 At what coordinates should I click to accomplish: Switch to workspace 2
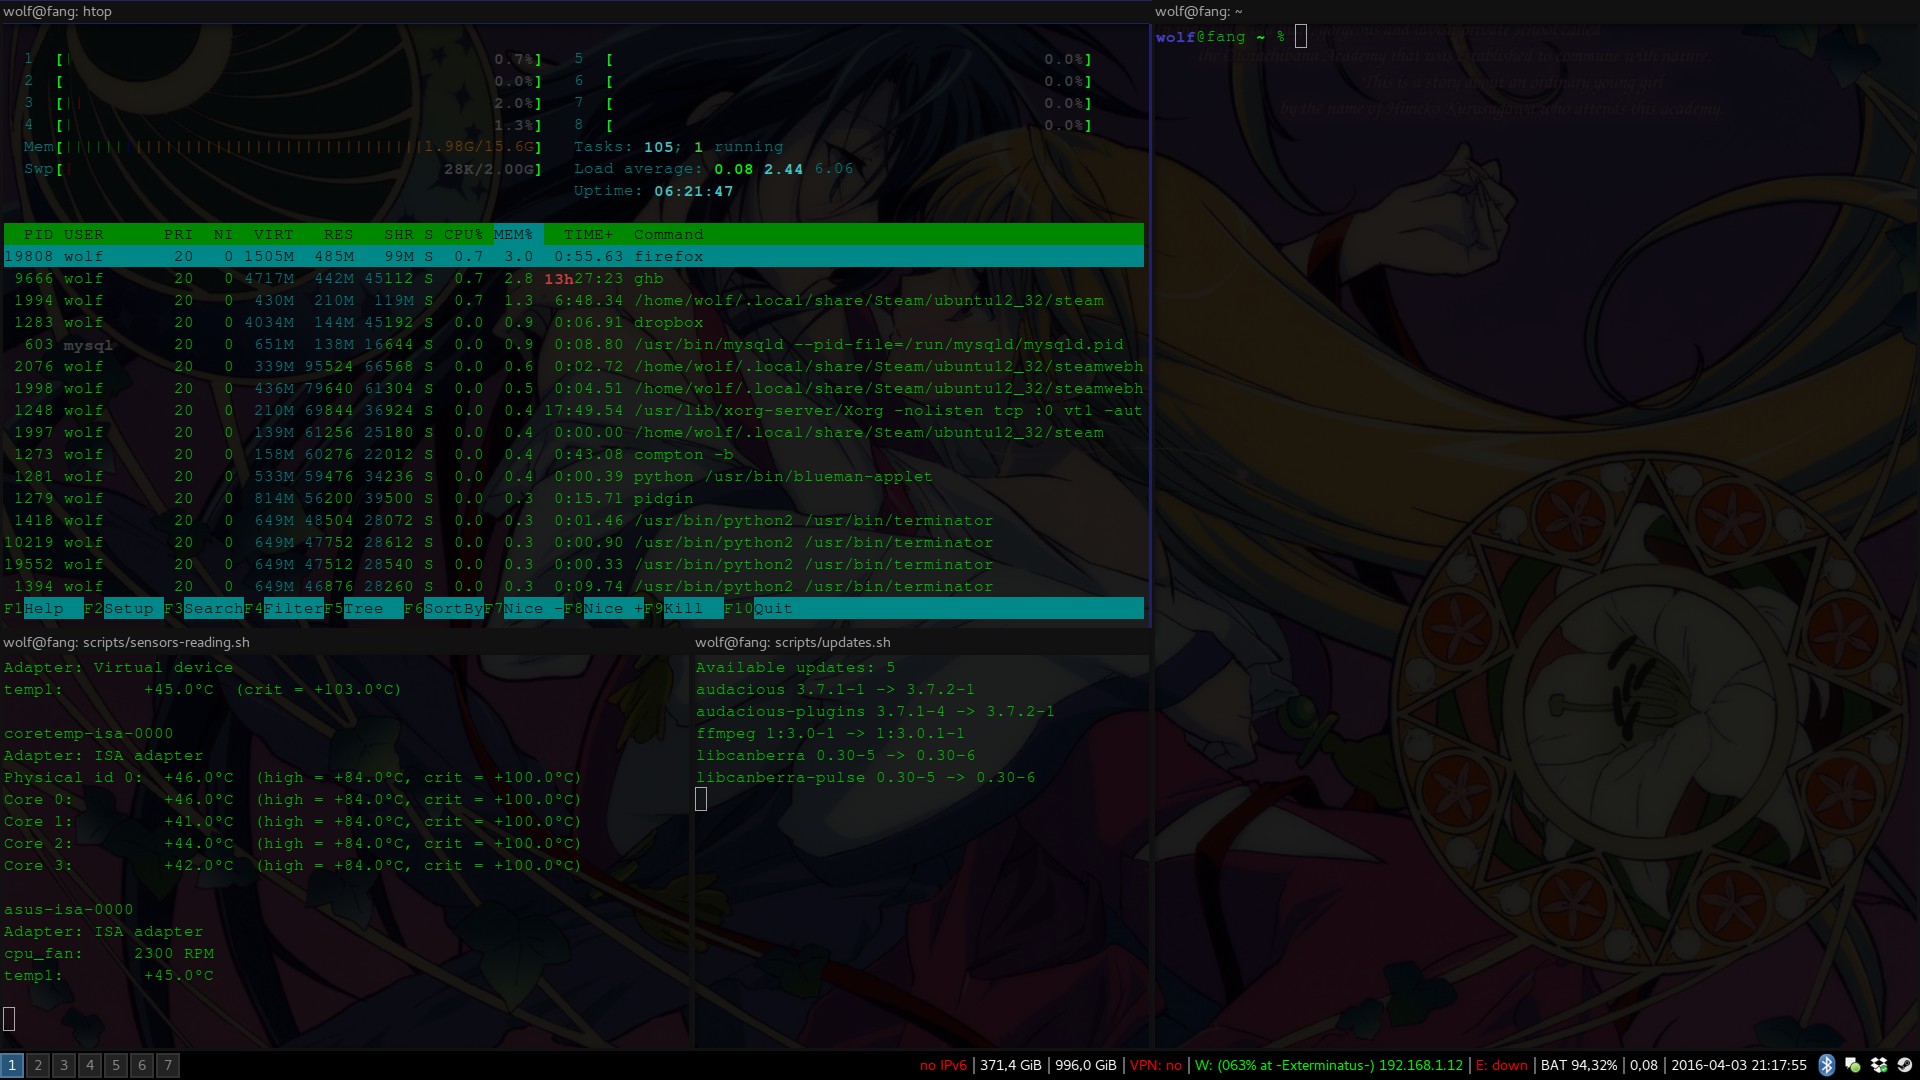[x=38, y=1065]
